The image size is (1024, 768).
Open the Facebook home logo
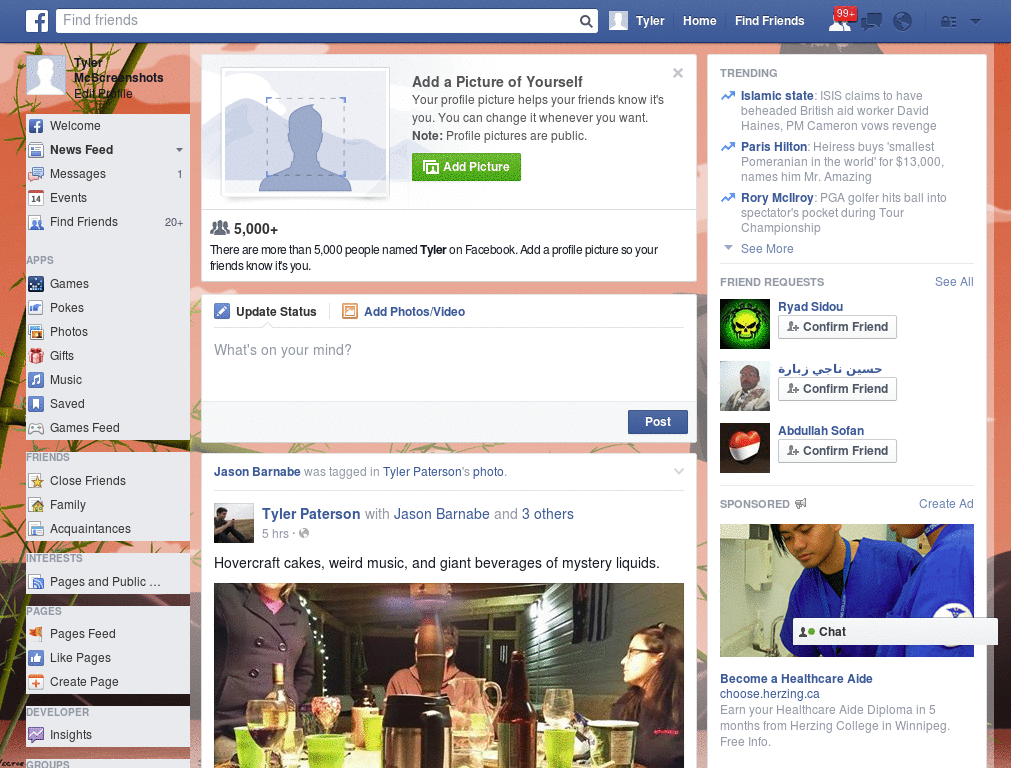pyautogui.click(x=36, y=20)
